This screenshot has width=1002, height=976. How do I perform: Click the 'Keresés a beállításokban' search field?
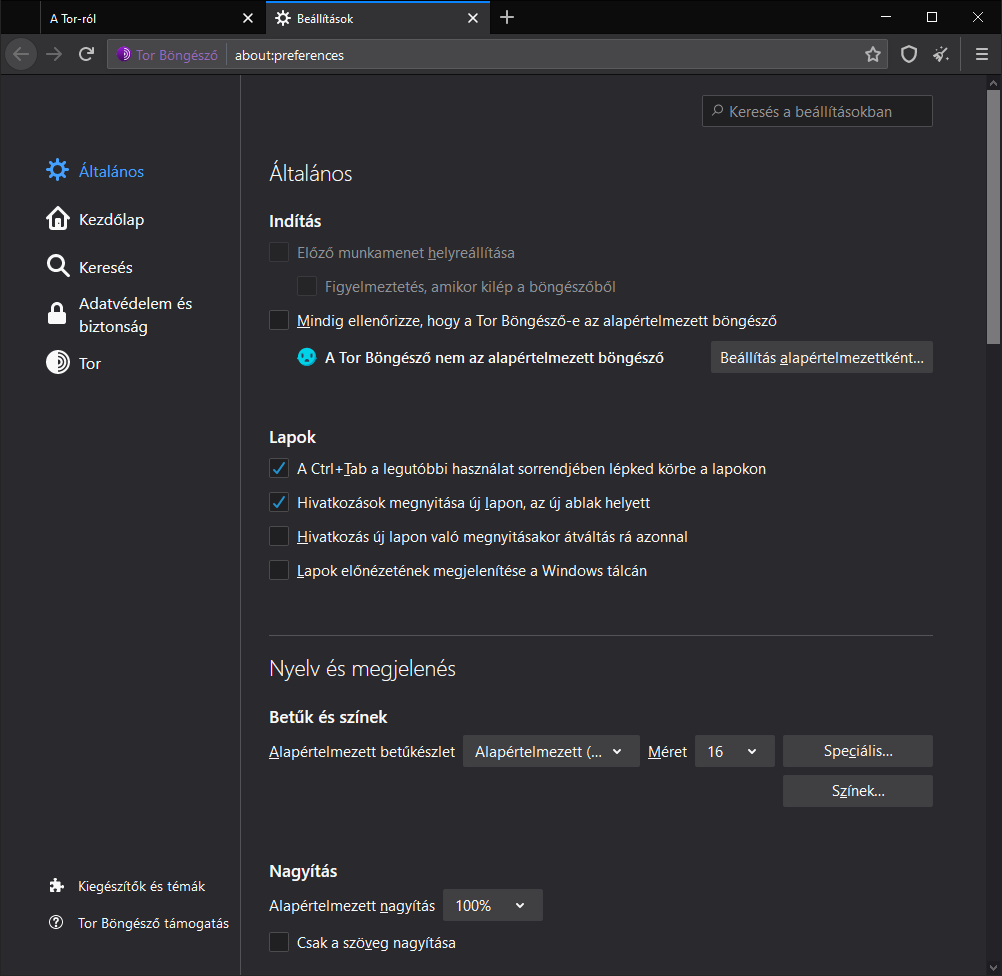(817, 111)
